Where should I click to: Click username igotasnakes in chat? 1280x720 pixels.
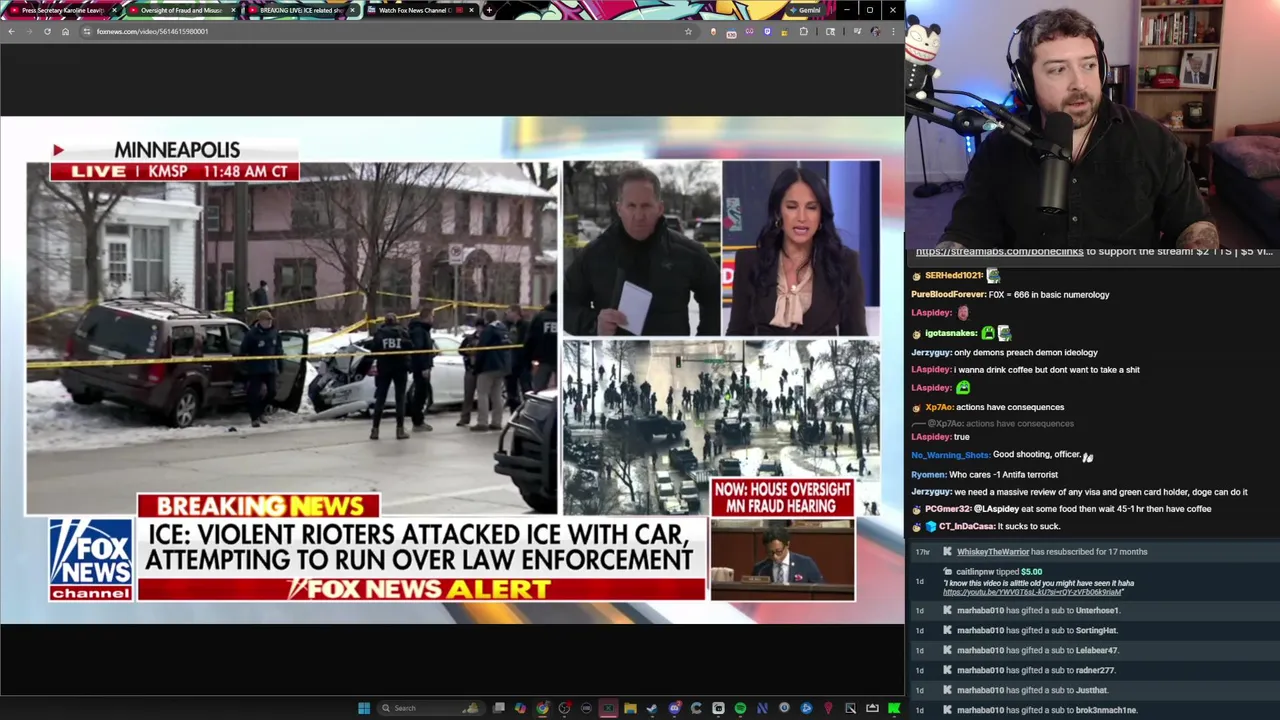[x=950, y=333]
